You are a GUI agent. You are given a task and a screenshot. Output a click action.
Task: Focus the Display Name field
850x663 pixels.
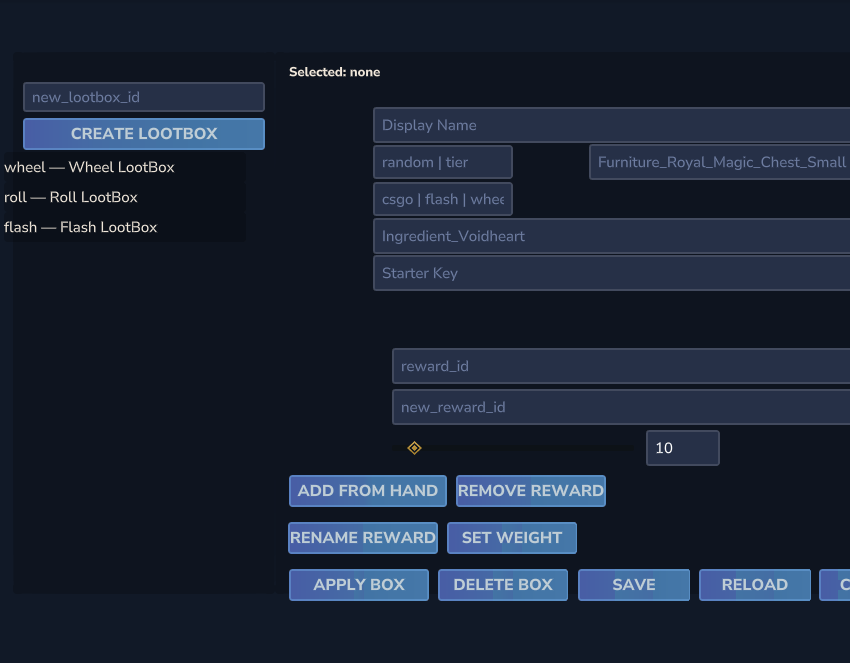coord(611,125)
